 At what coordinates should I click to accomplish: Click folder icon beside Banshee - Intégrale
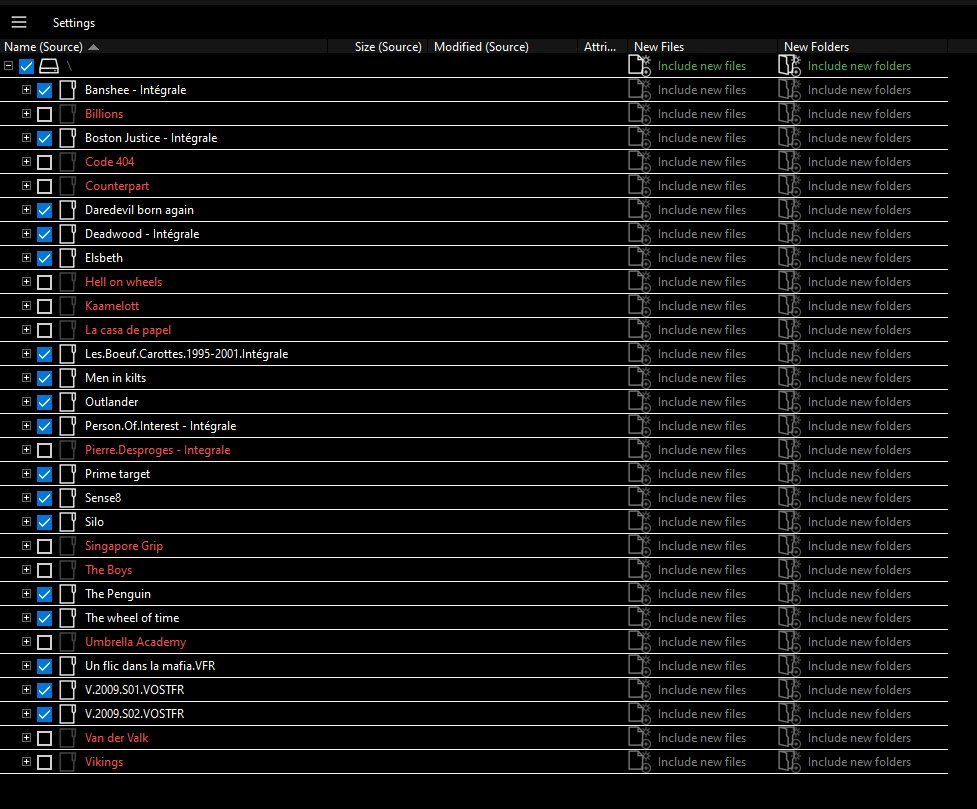coord(67,90)
